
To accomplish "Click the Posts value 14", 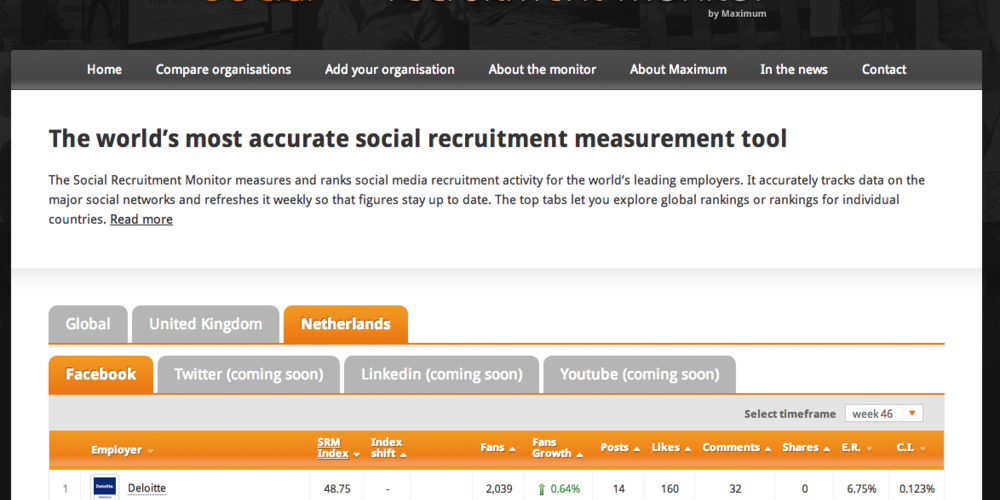I will [x=619, y=489].
